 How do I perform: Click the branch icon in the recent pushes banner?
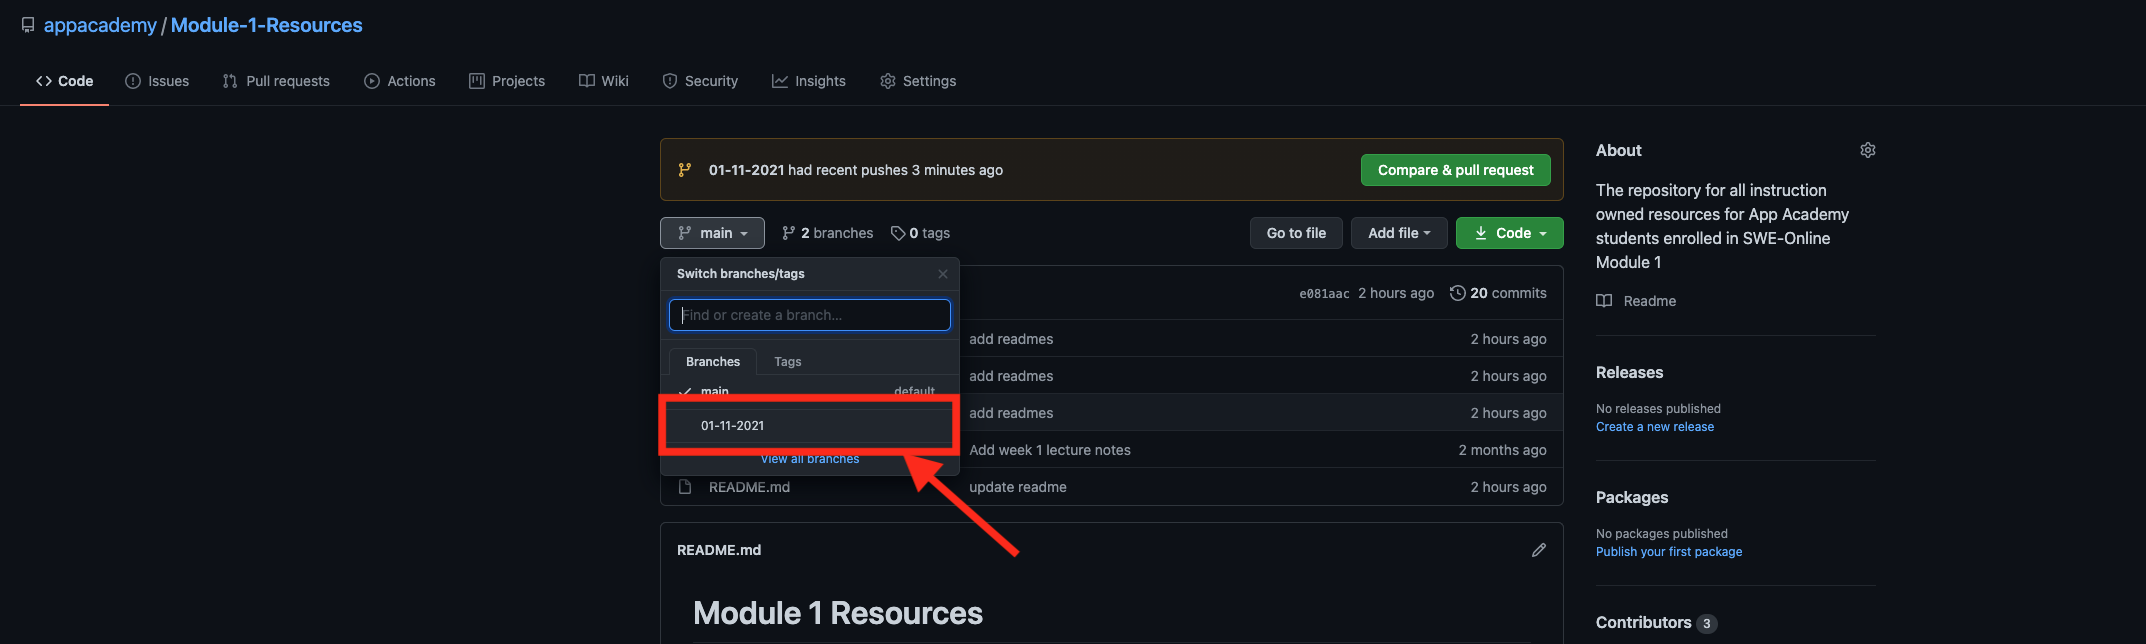click(685, 170)
